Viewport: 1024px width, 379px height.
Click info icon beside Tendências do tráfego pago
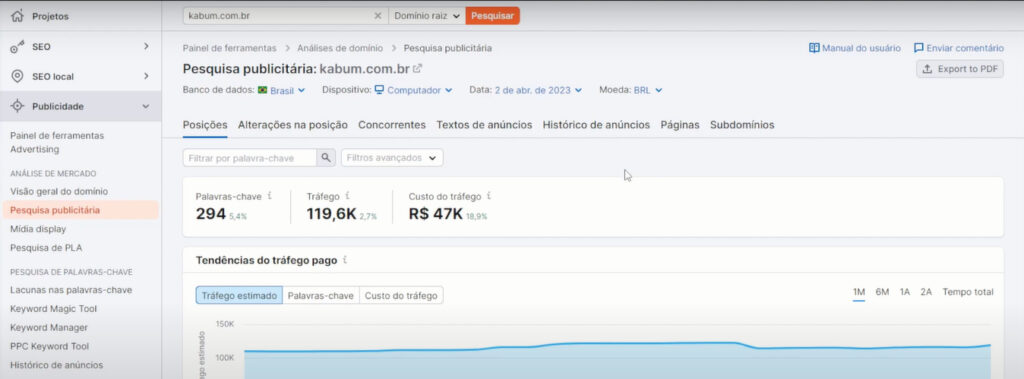tap(345, 260)
